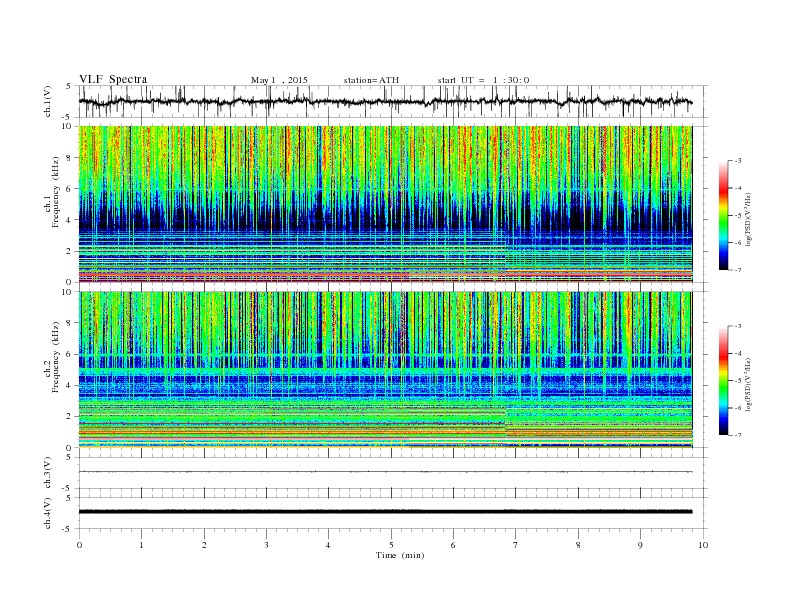Click the "5" minute tick on time axis
792x612 pixels.
(x=391, y=545)
